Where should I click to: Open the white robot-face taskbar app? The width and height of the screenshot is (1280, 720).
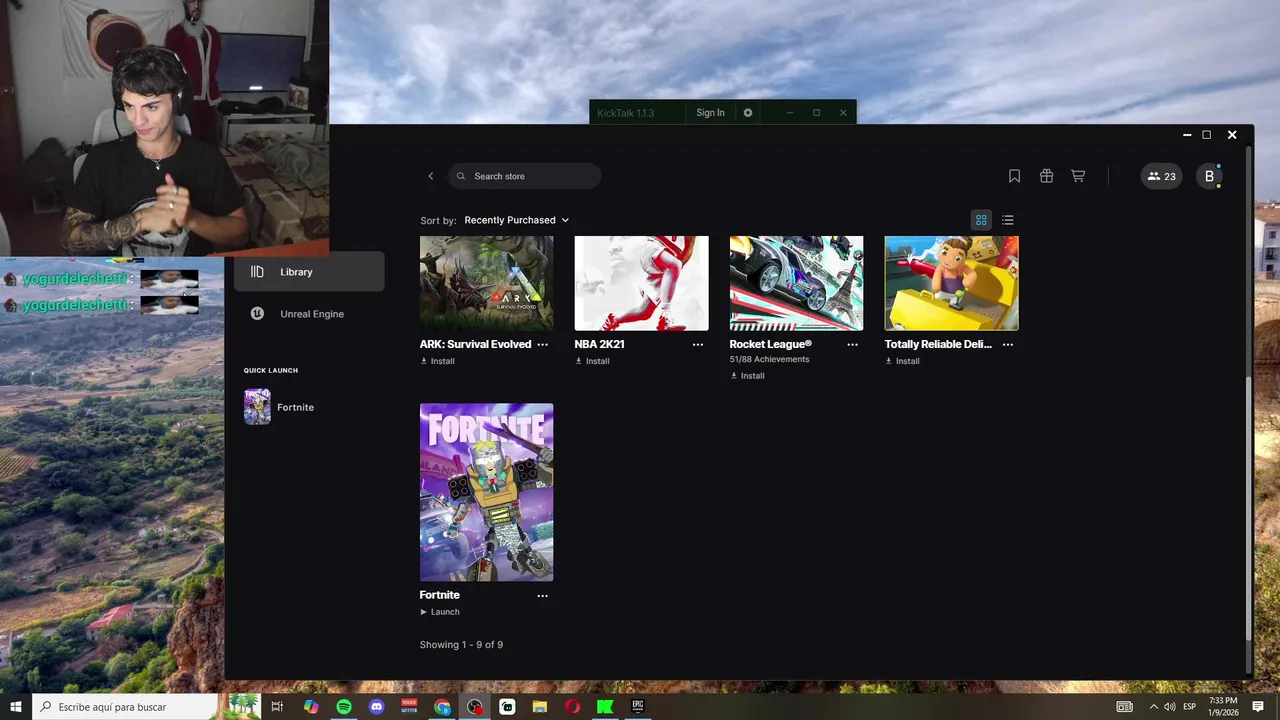[507, 707]
